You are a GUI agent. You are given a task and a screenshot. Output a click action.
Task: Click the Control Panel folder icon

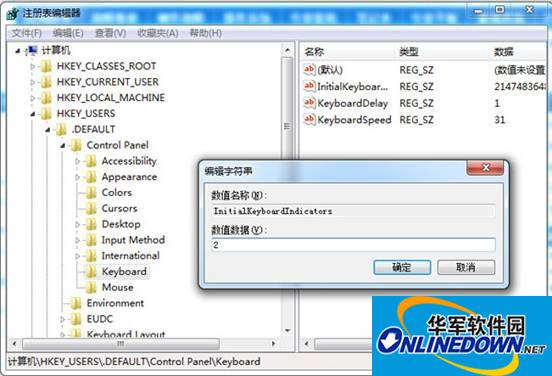coord(76,145)
